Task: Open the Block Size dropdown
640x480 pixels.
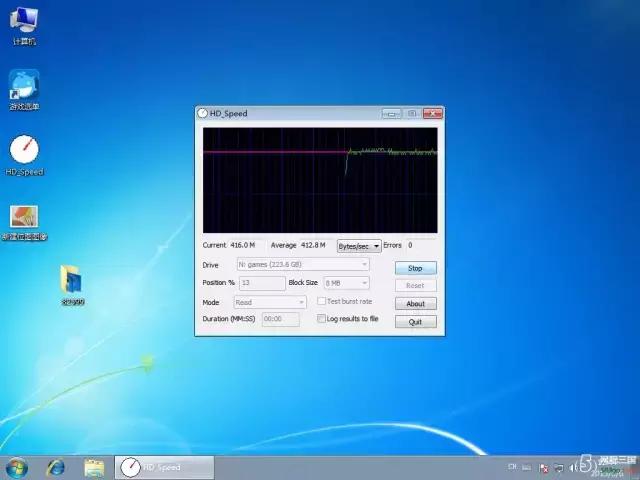Action: click(x=346, y=283)
